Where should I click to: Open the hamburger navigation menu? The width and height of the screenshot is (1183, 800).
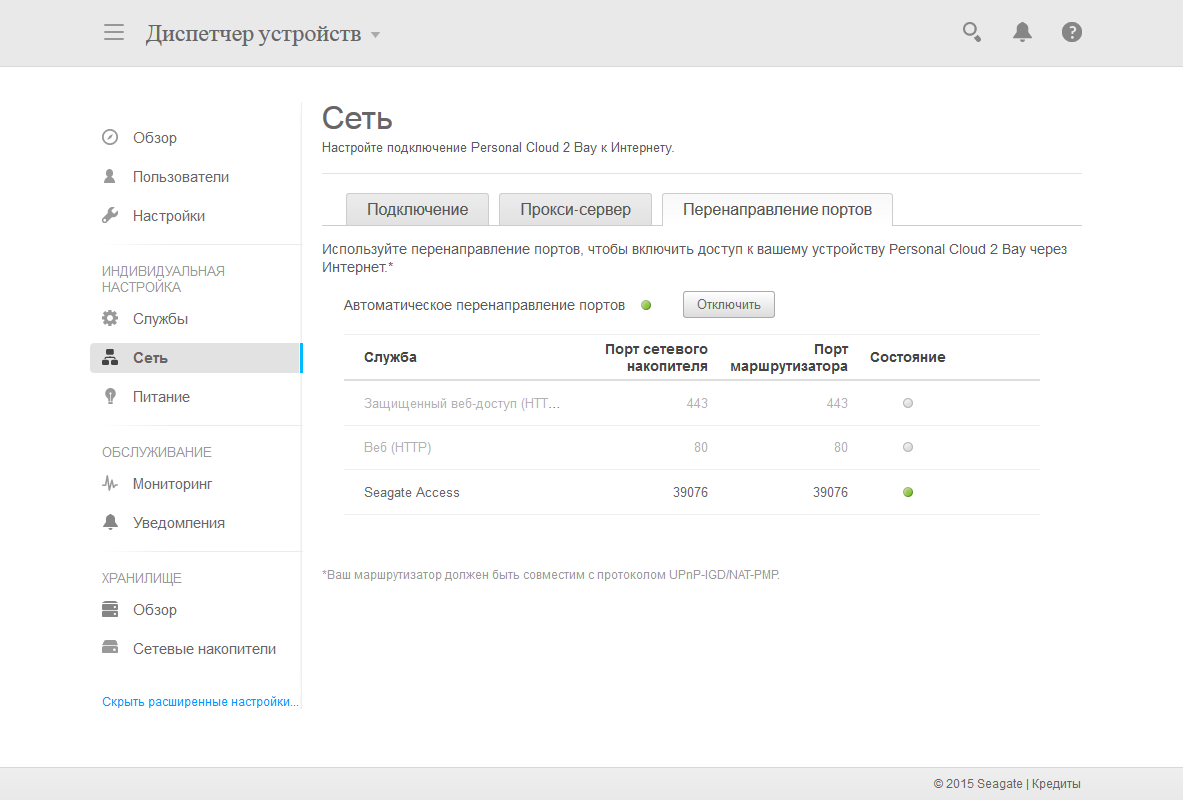(114, 33)
